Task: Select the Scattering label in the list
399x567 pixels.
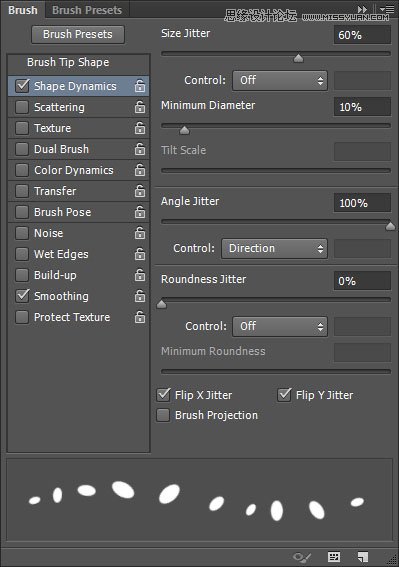Action: point(59,107)
